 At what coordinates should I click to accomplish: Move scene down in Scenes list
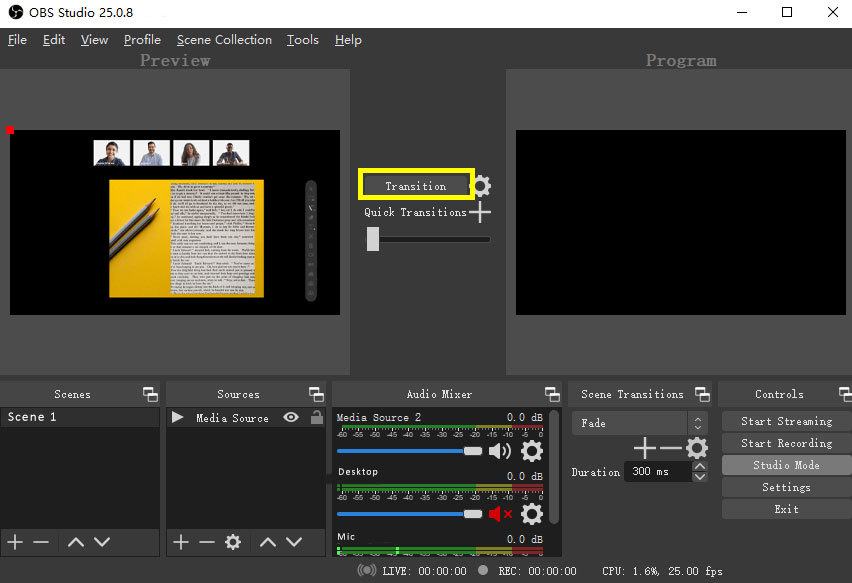tap(102, 542)
